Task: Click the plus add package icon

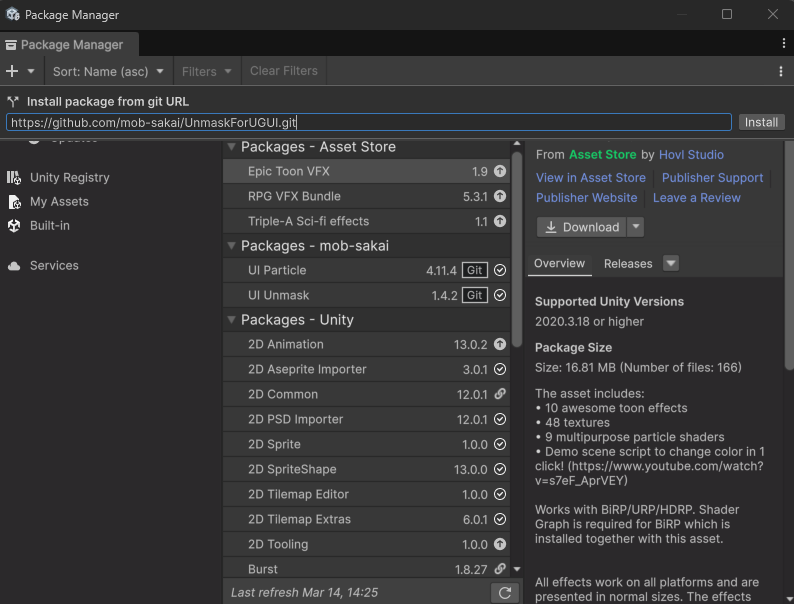Action: [12, 71]
